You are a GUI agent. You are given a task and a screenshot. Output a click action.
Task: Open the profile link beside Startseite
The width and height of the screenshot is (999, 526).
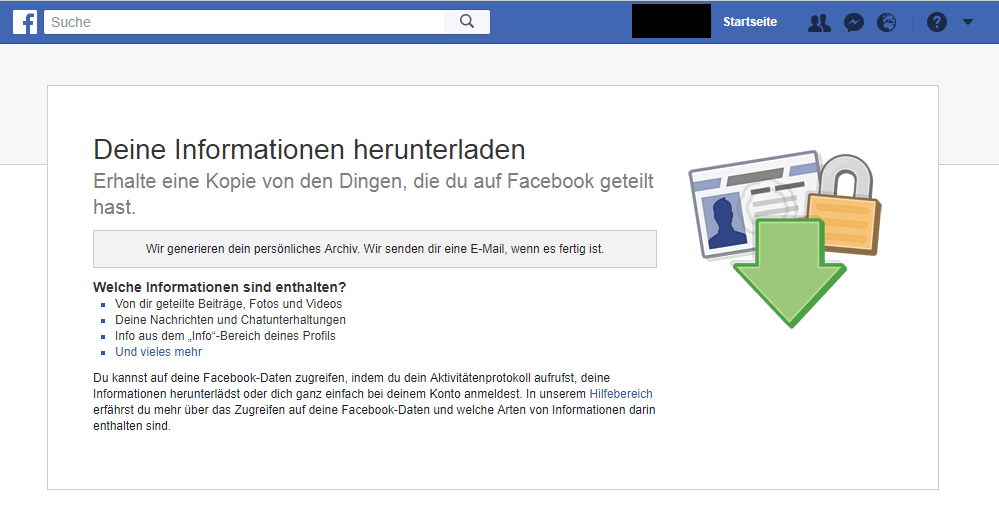tap(671, 21)
